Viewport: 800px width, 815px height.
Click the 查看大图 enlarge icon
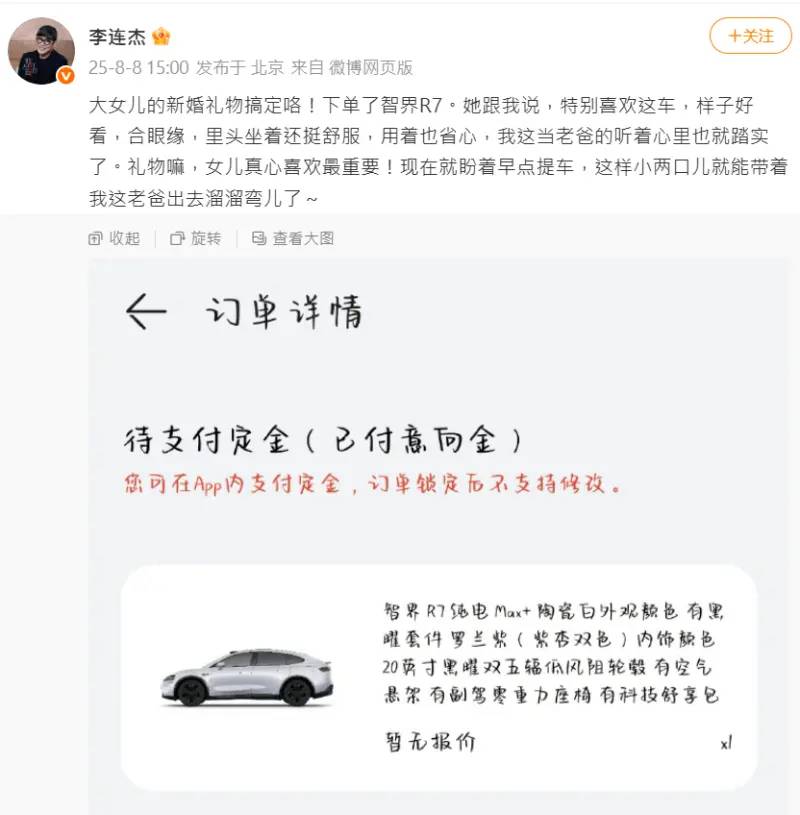[x=259, y=239]
